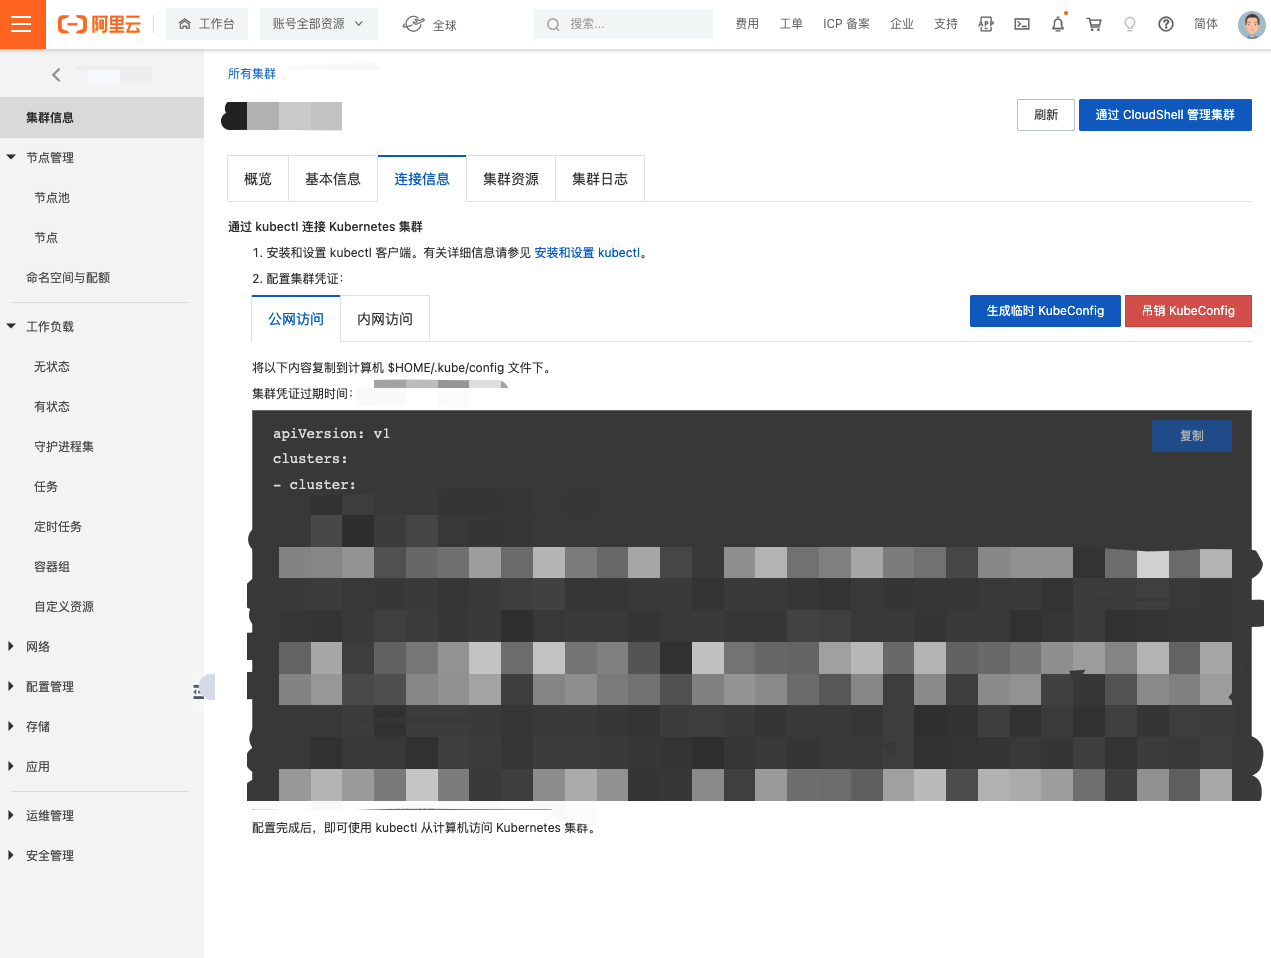
Task: Open the help question mark icon
Action: pos(1166,24)
